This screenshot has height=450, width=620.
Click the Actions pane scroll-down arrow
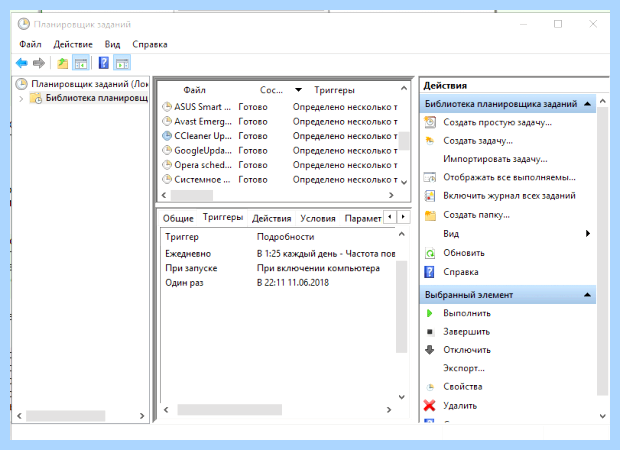pyautogui.click(x=603, y=416)
